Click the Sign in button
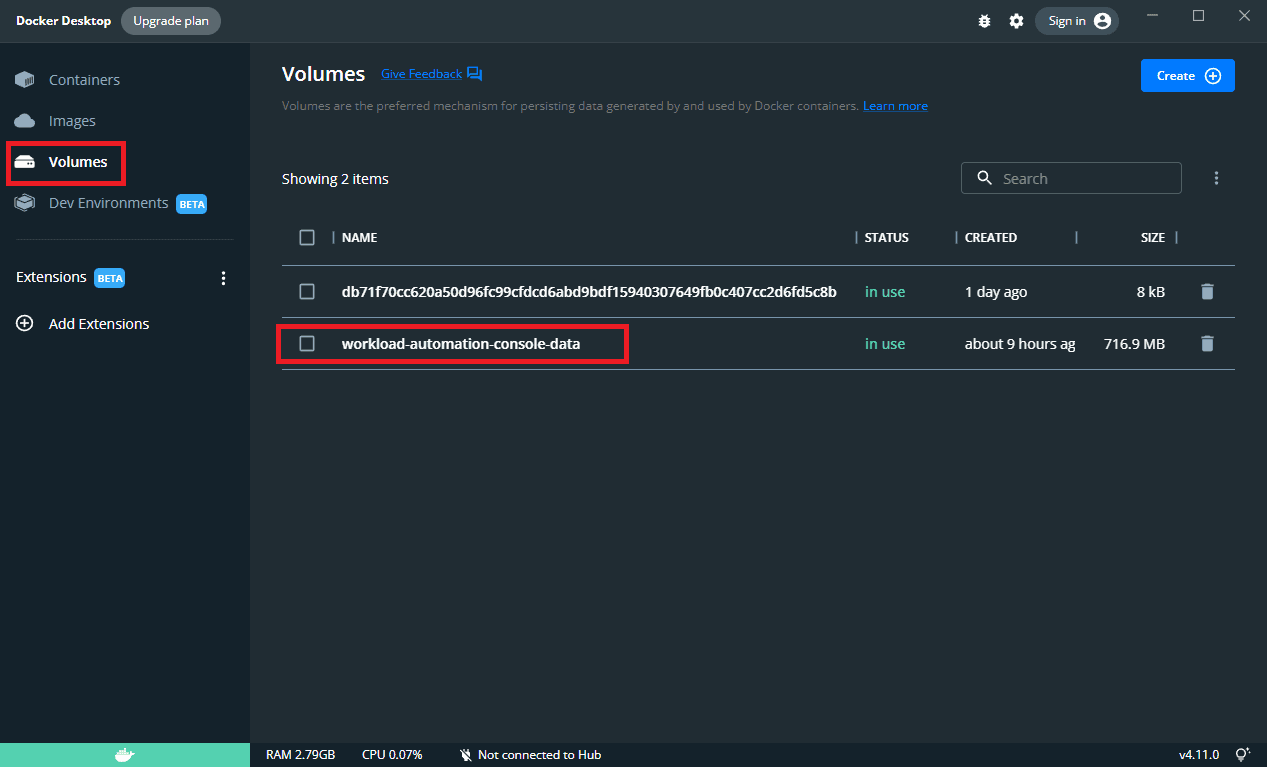1267x767 pixels. coord(1077,21)
